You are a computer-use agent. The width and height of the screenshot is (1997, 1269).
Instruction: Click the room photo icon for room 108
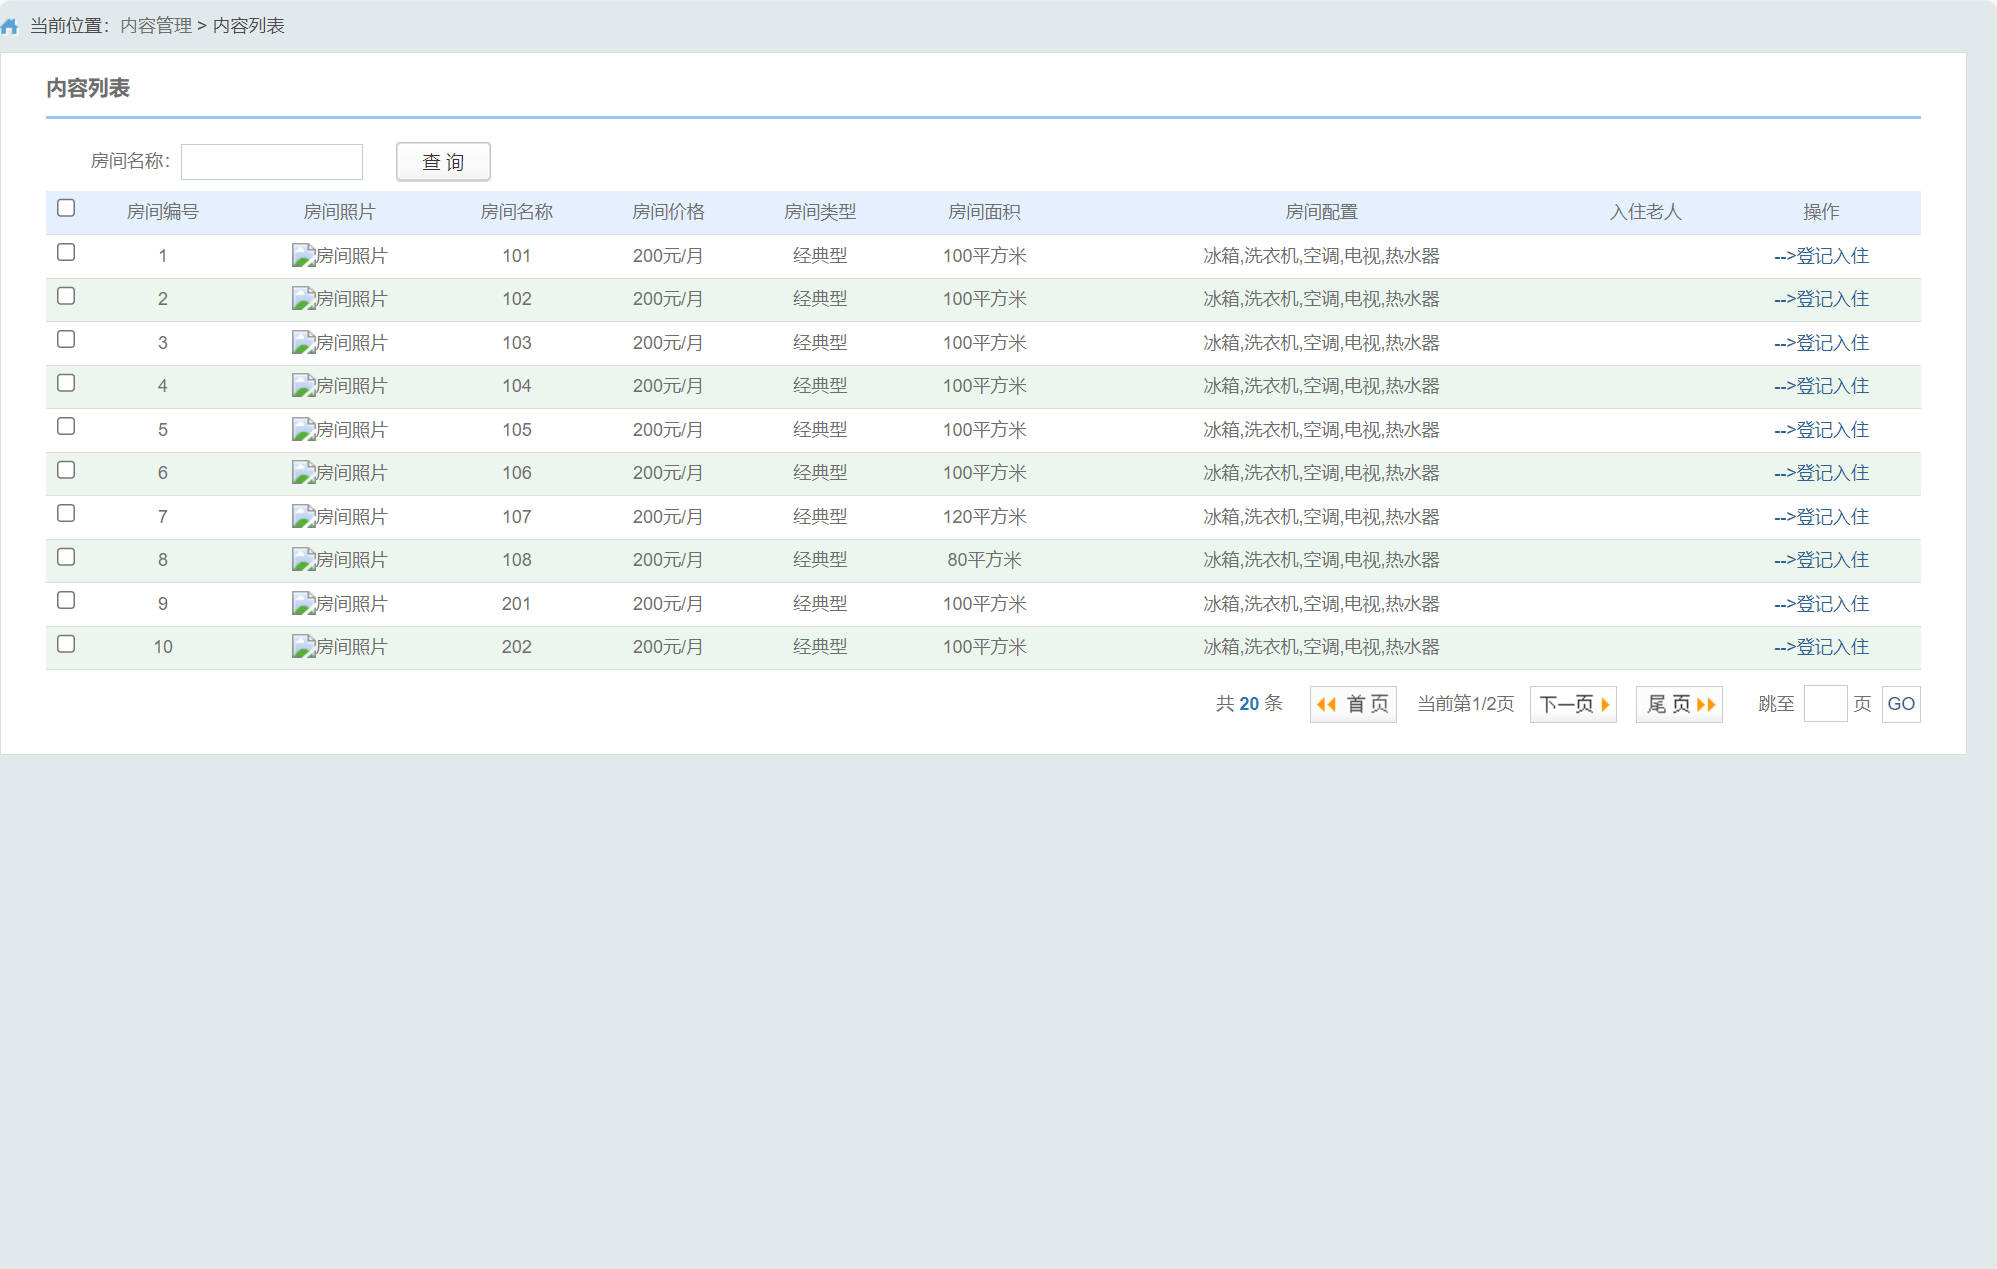[304, 560]
